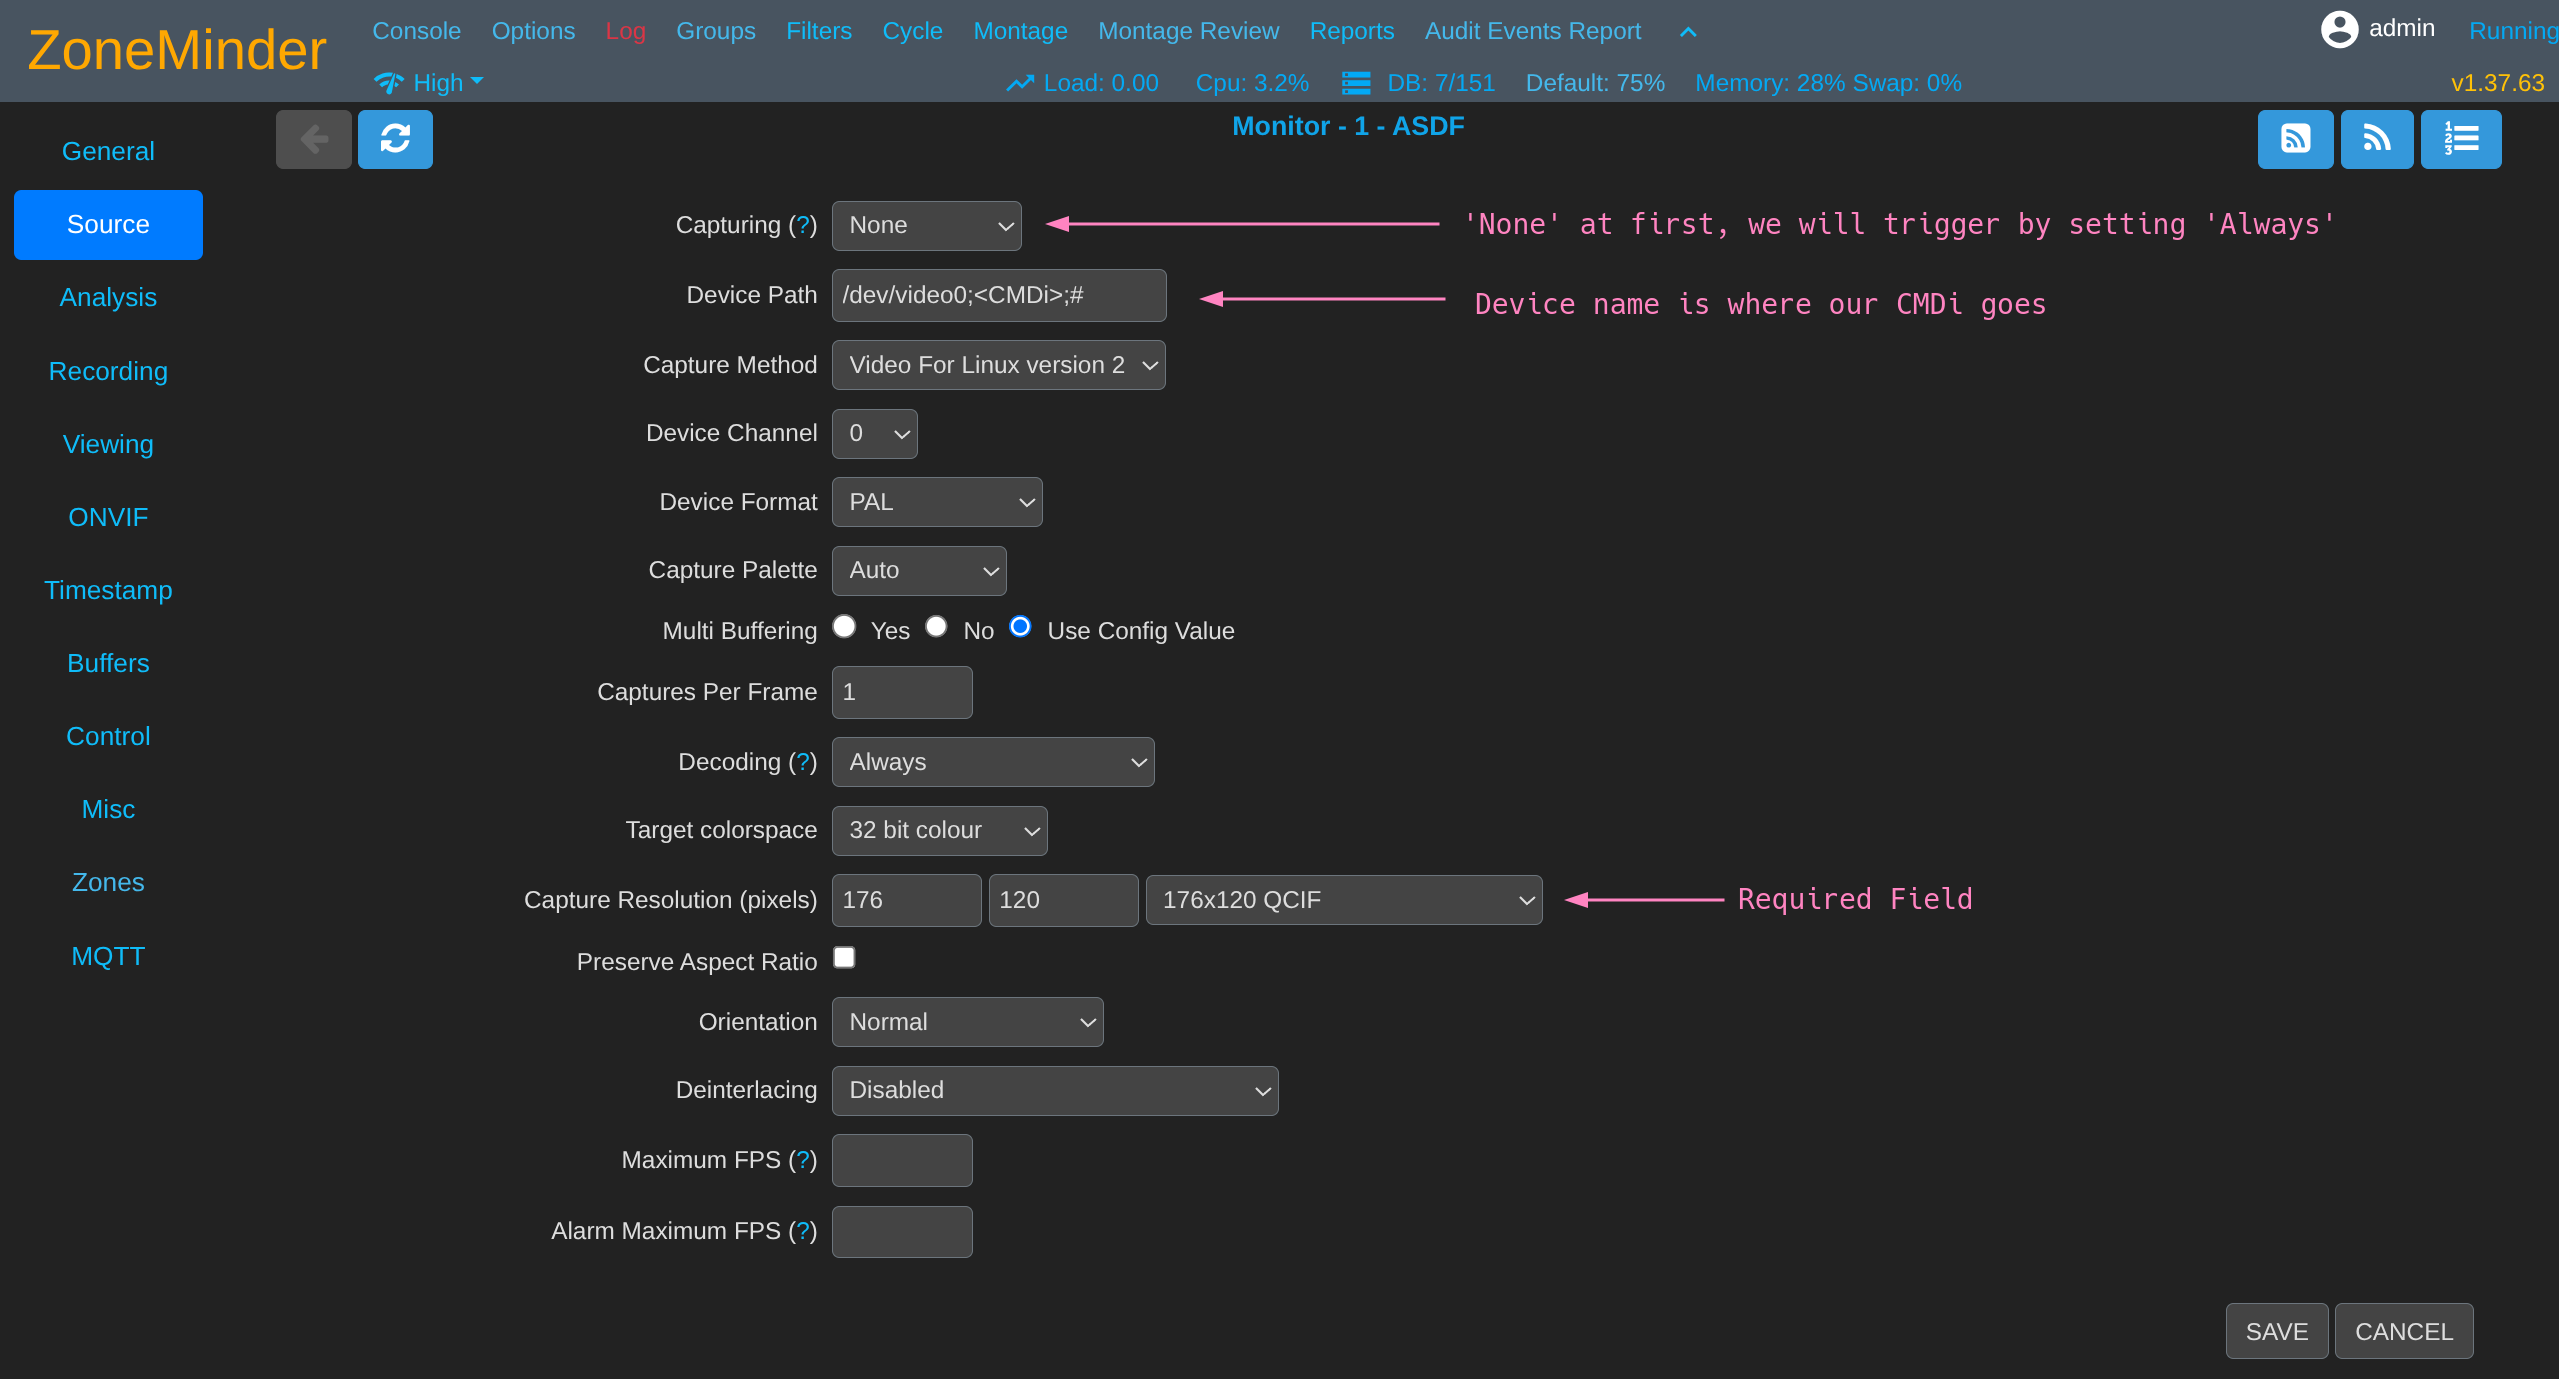Viewport: 2559px width, 1379px height.
Task: Click the back arrow button
Action: click(313, 139)
